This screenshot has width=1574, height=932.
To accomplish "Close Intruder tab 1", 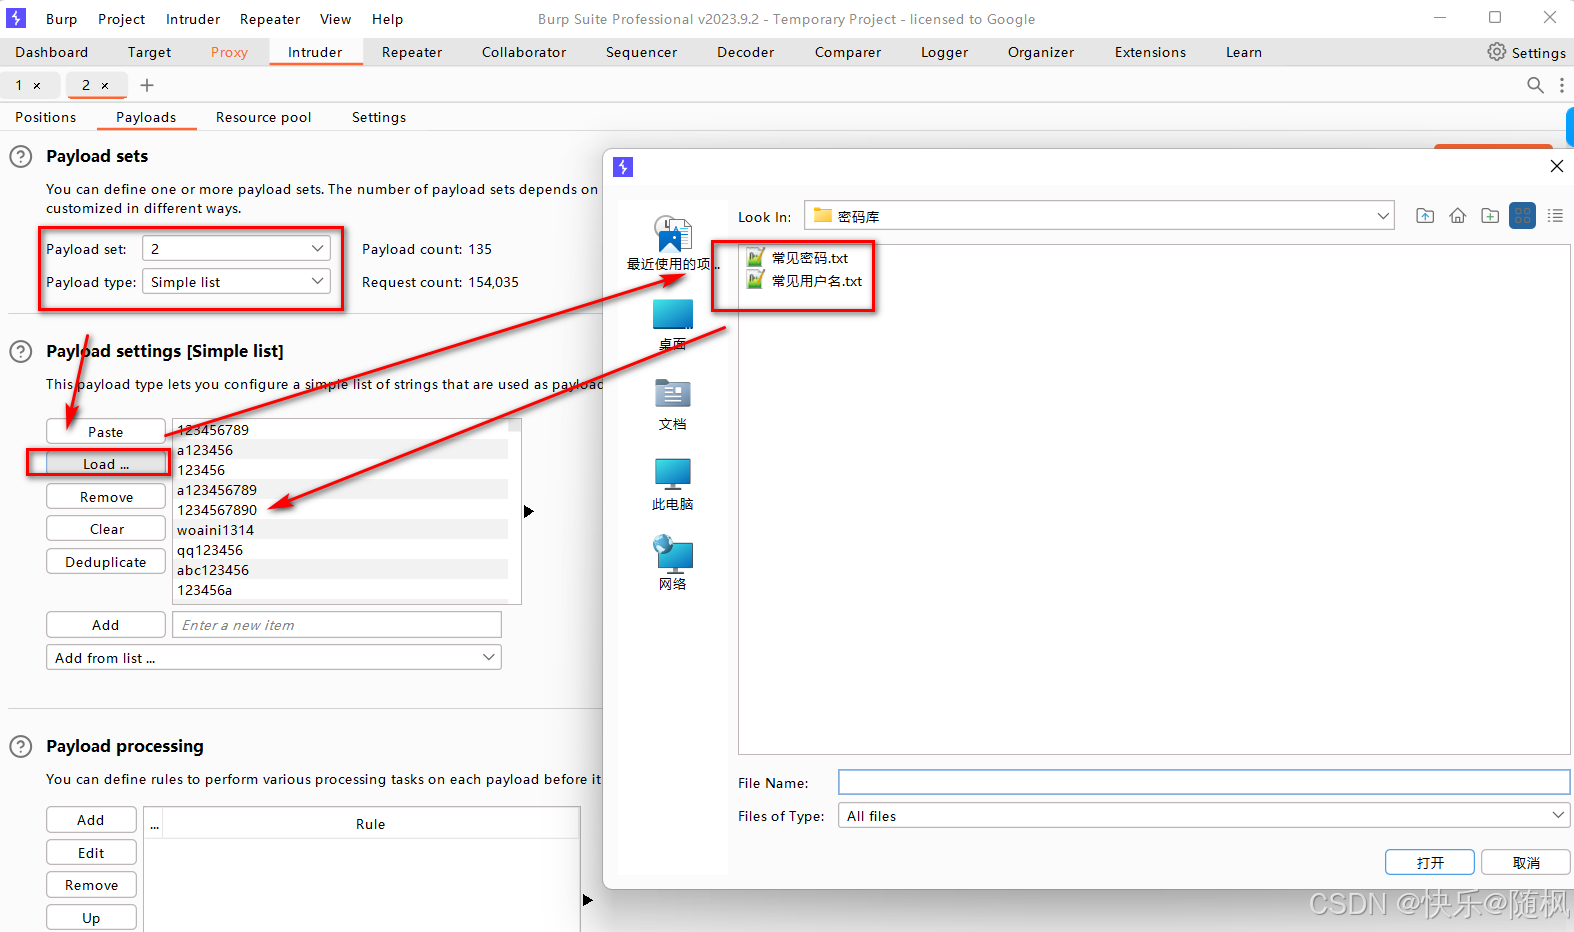I will click(37, 86).
